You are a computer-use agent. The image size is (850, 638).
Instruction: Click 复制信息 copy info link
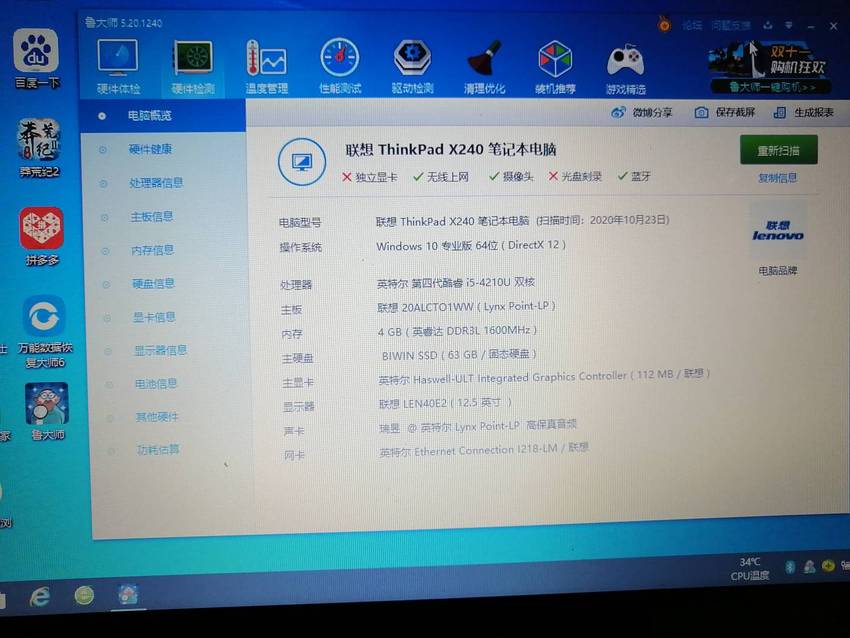pyautogui.click(x=777, y=178)
